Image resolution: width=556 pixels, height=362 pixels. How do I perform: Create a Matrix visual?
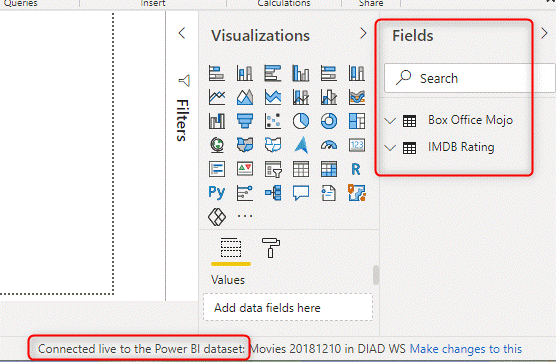point(329,169)
